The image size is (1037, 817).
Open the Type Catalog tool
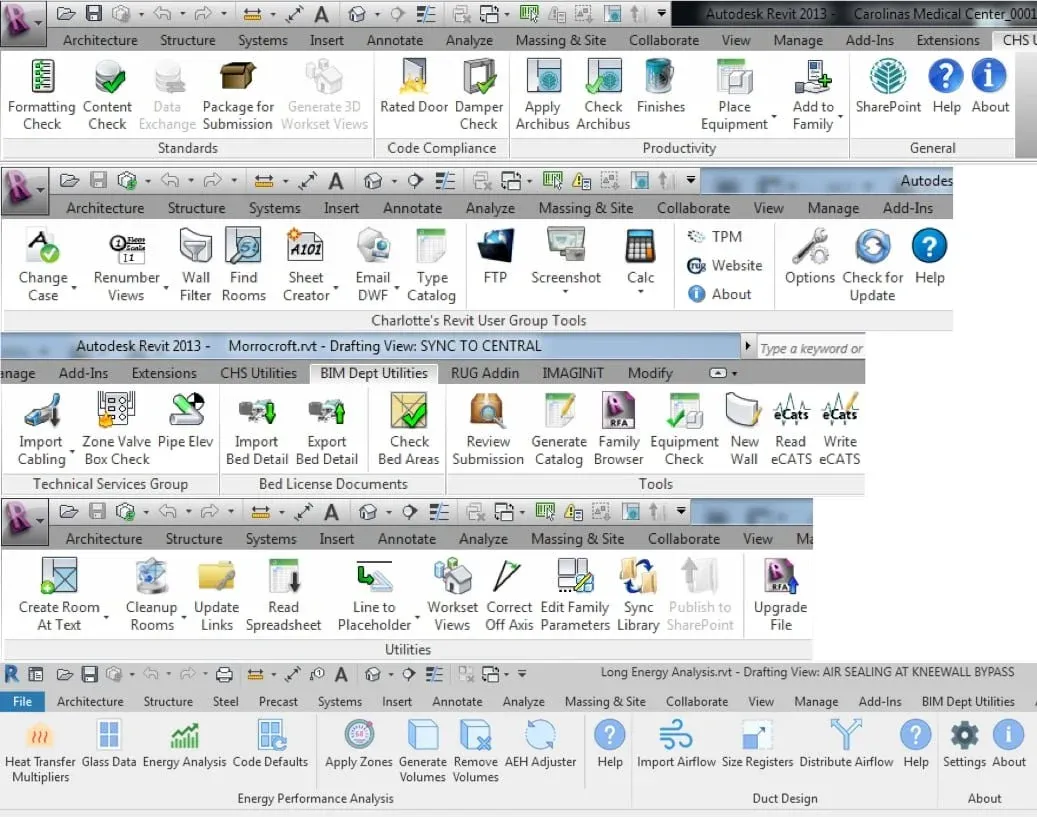click(x=432, y=265)
